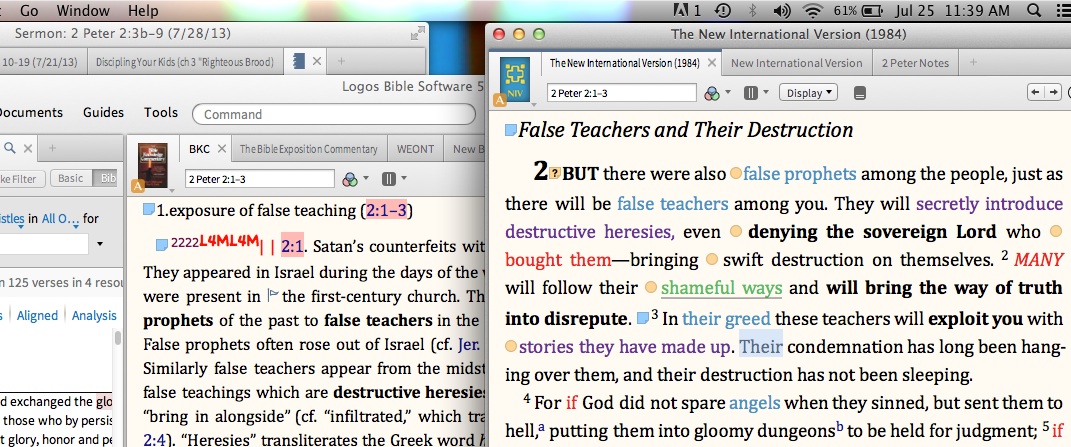
Task: Click the BKC reference box '2 Peter 2:1–3'
Action: [260, 179]
